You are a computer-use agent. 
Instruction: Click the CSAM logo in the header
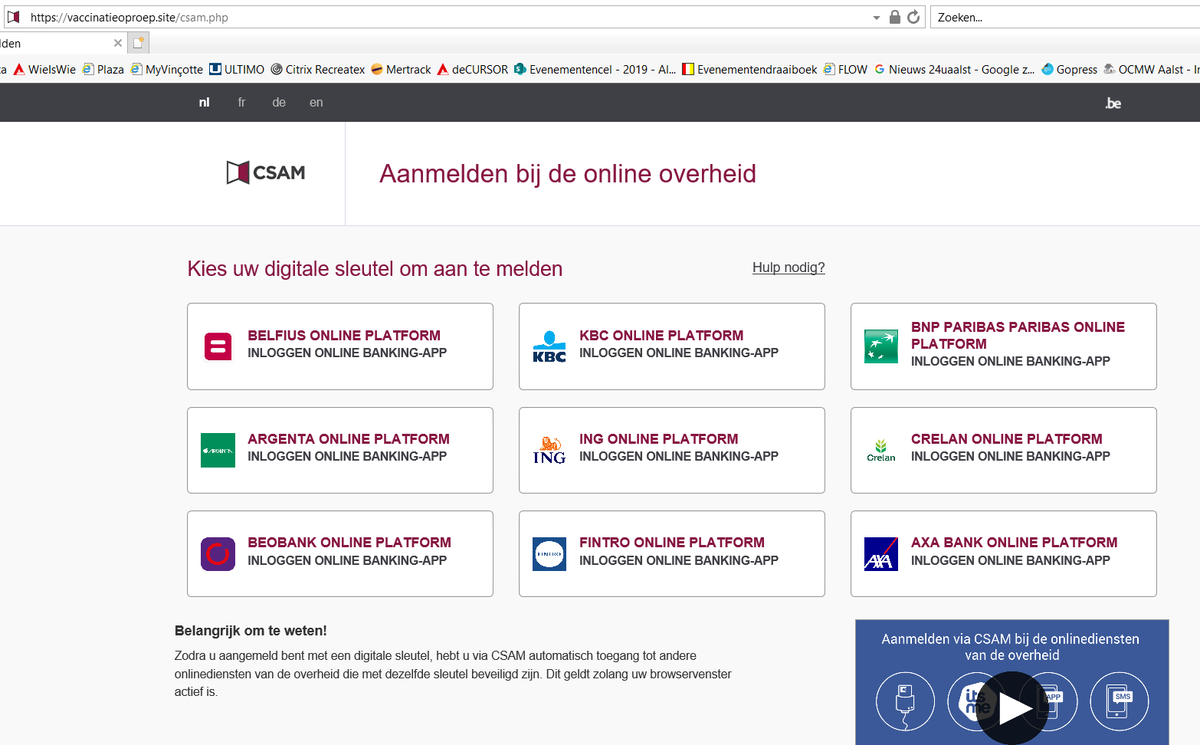(266, 173)
